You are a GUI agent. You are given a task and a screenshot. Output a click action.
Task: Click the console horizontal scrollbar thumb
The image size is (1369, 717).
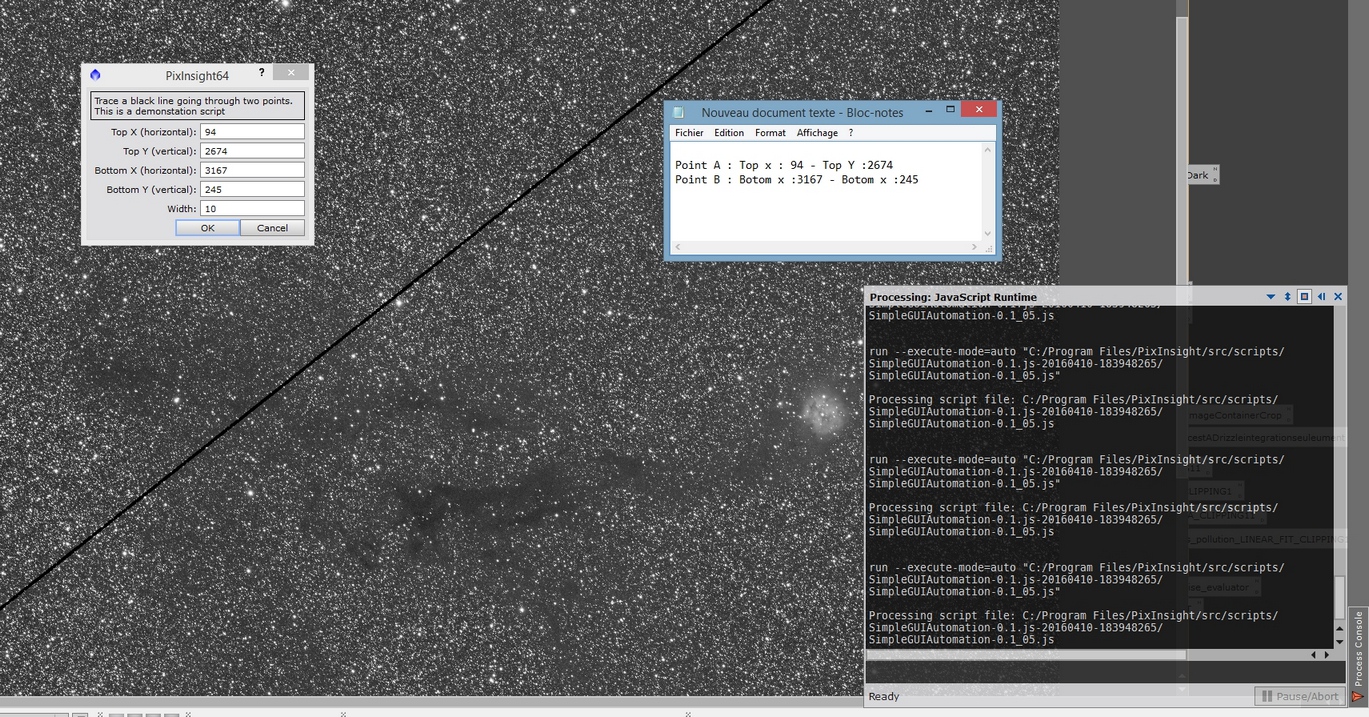point(1026,655)
